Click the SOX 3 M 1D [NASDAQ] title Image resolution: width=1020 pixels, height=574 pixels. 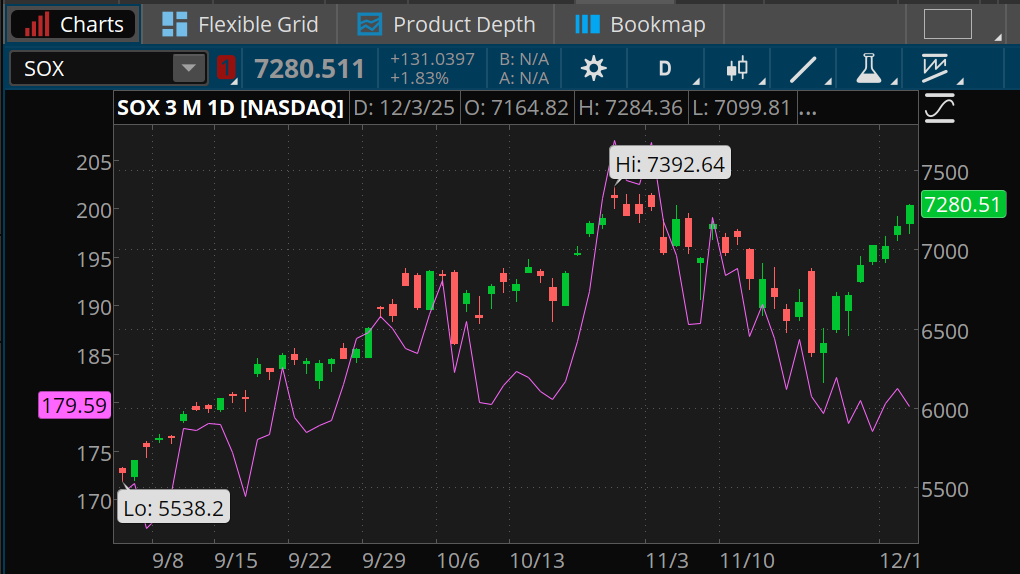(x=230, y=107)
